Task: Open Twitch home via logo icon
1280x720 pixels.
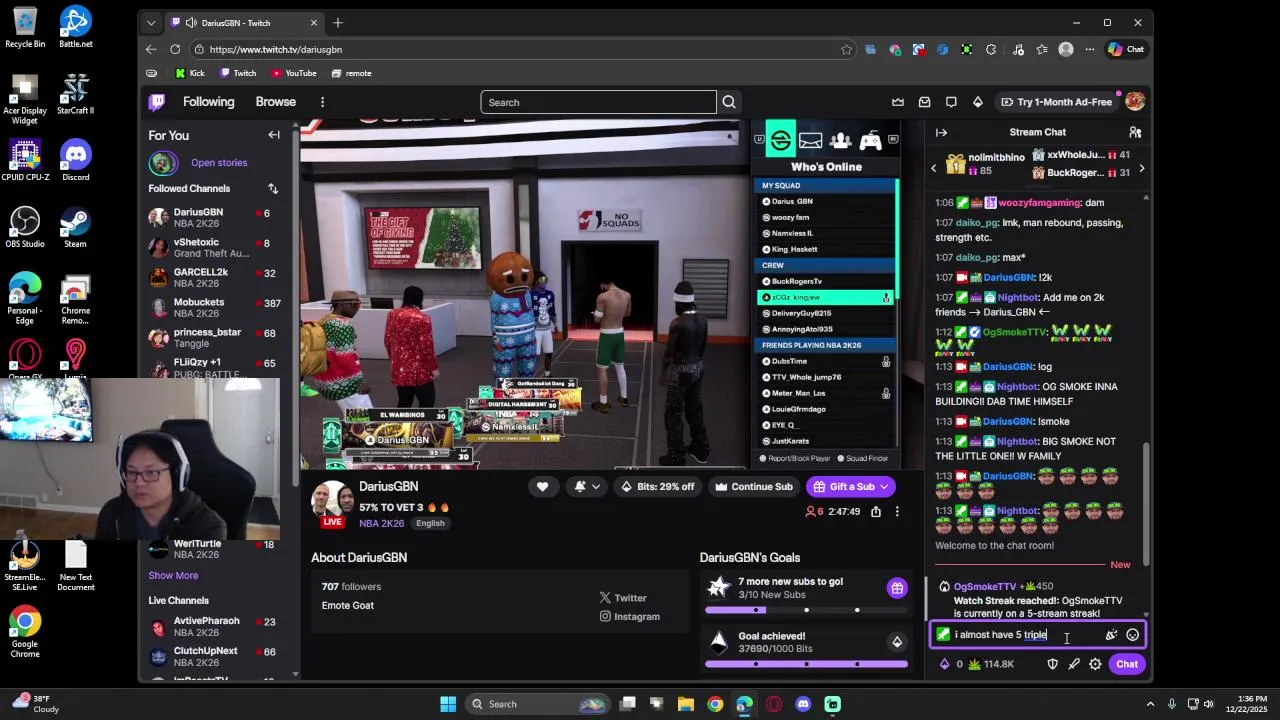Action: (157, 102)
